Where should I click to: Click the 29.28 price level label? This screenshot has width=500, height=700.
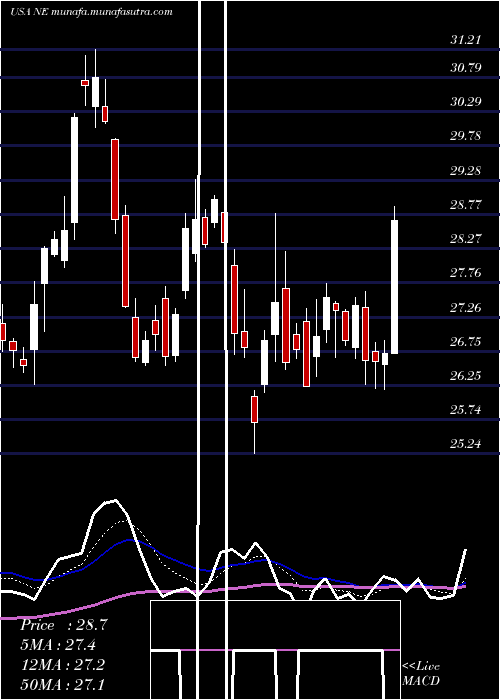click(465, 171)
